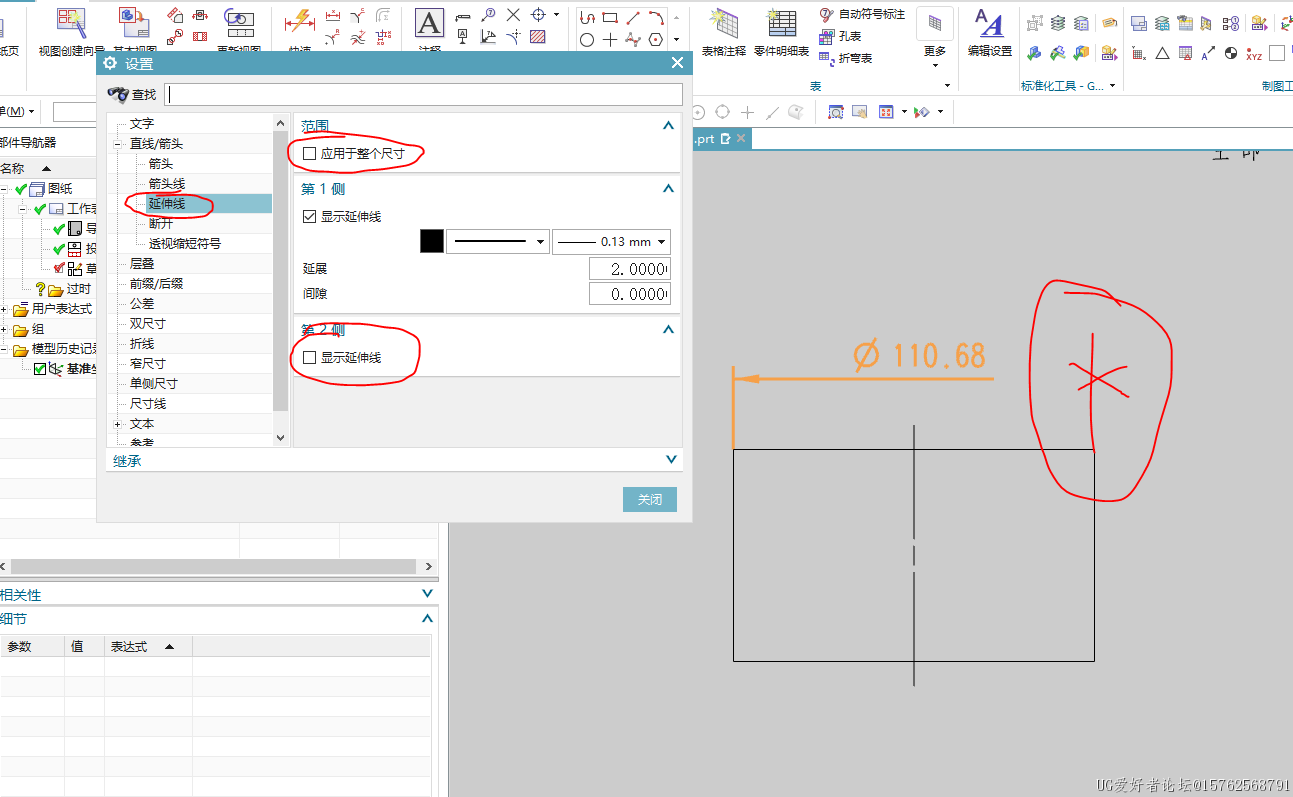The image size is (1293, 797).
Task: Click the 110.68 diameter dimension text
Action: click(x=920, y=356)
